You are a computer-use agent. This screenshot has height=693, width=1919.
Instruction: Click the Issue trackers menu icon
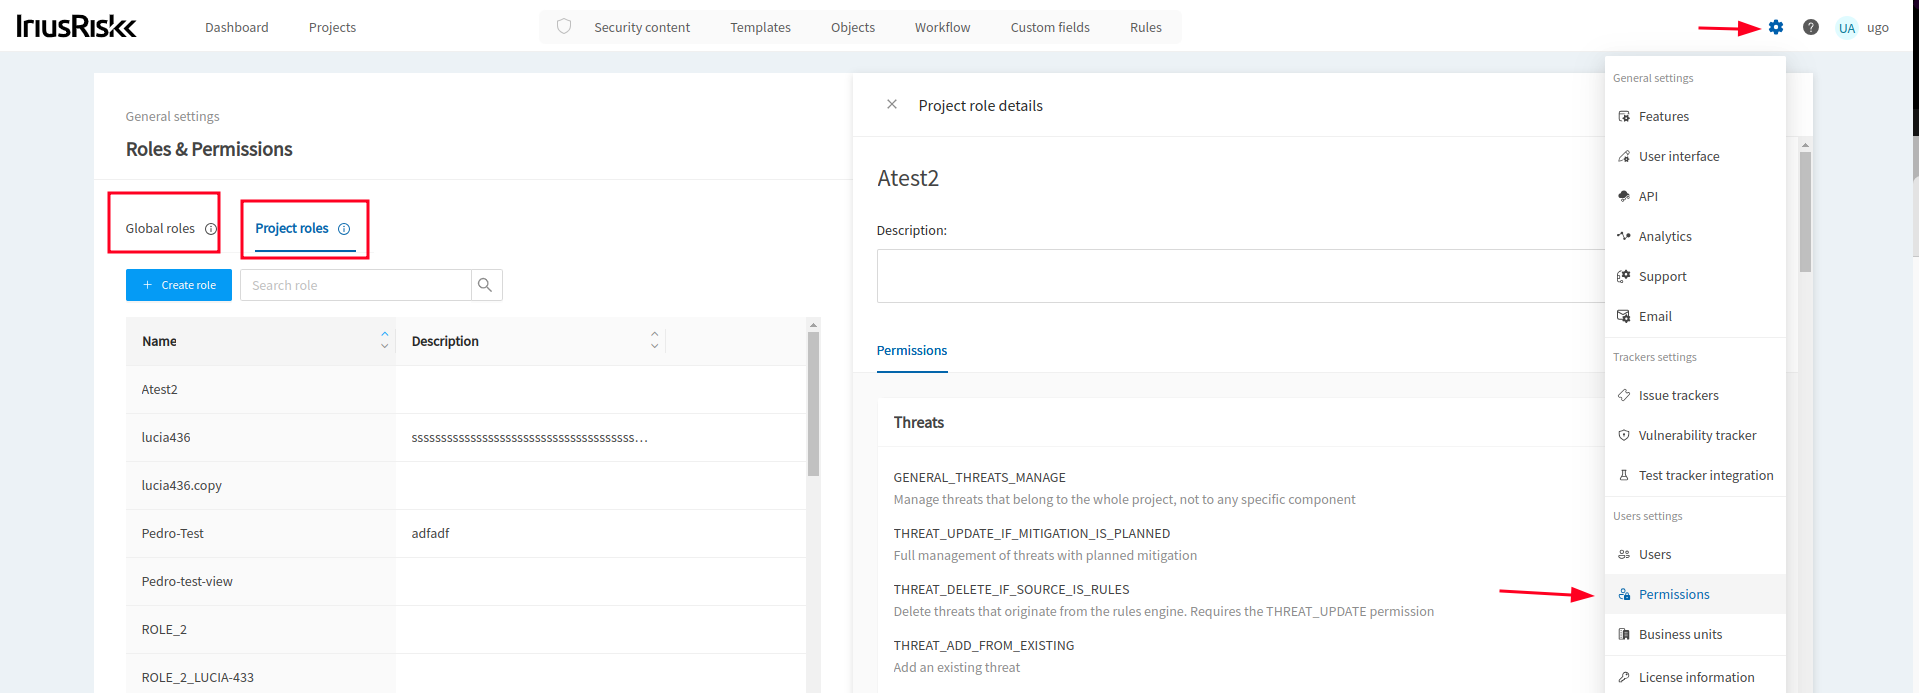click(1624, 396)
